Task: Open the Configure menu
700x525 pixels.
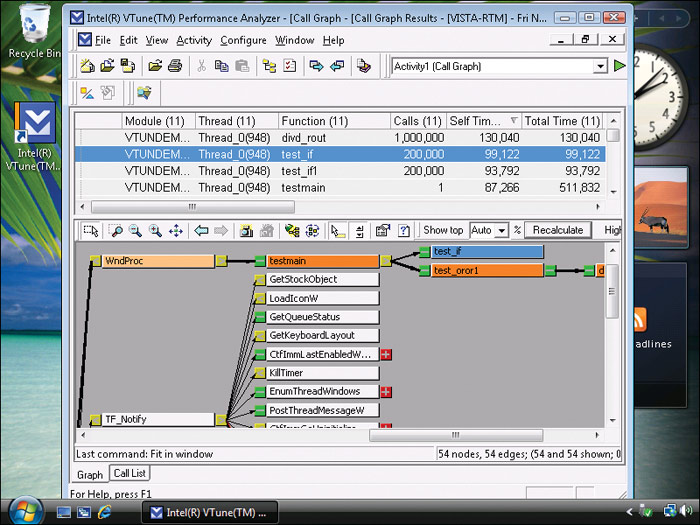Action: click(243, 40)
